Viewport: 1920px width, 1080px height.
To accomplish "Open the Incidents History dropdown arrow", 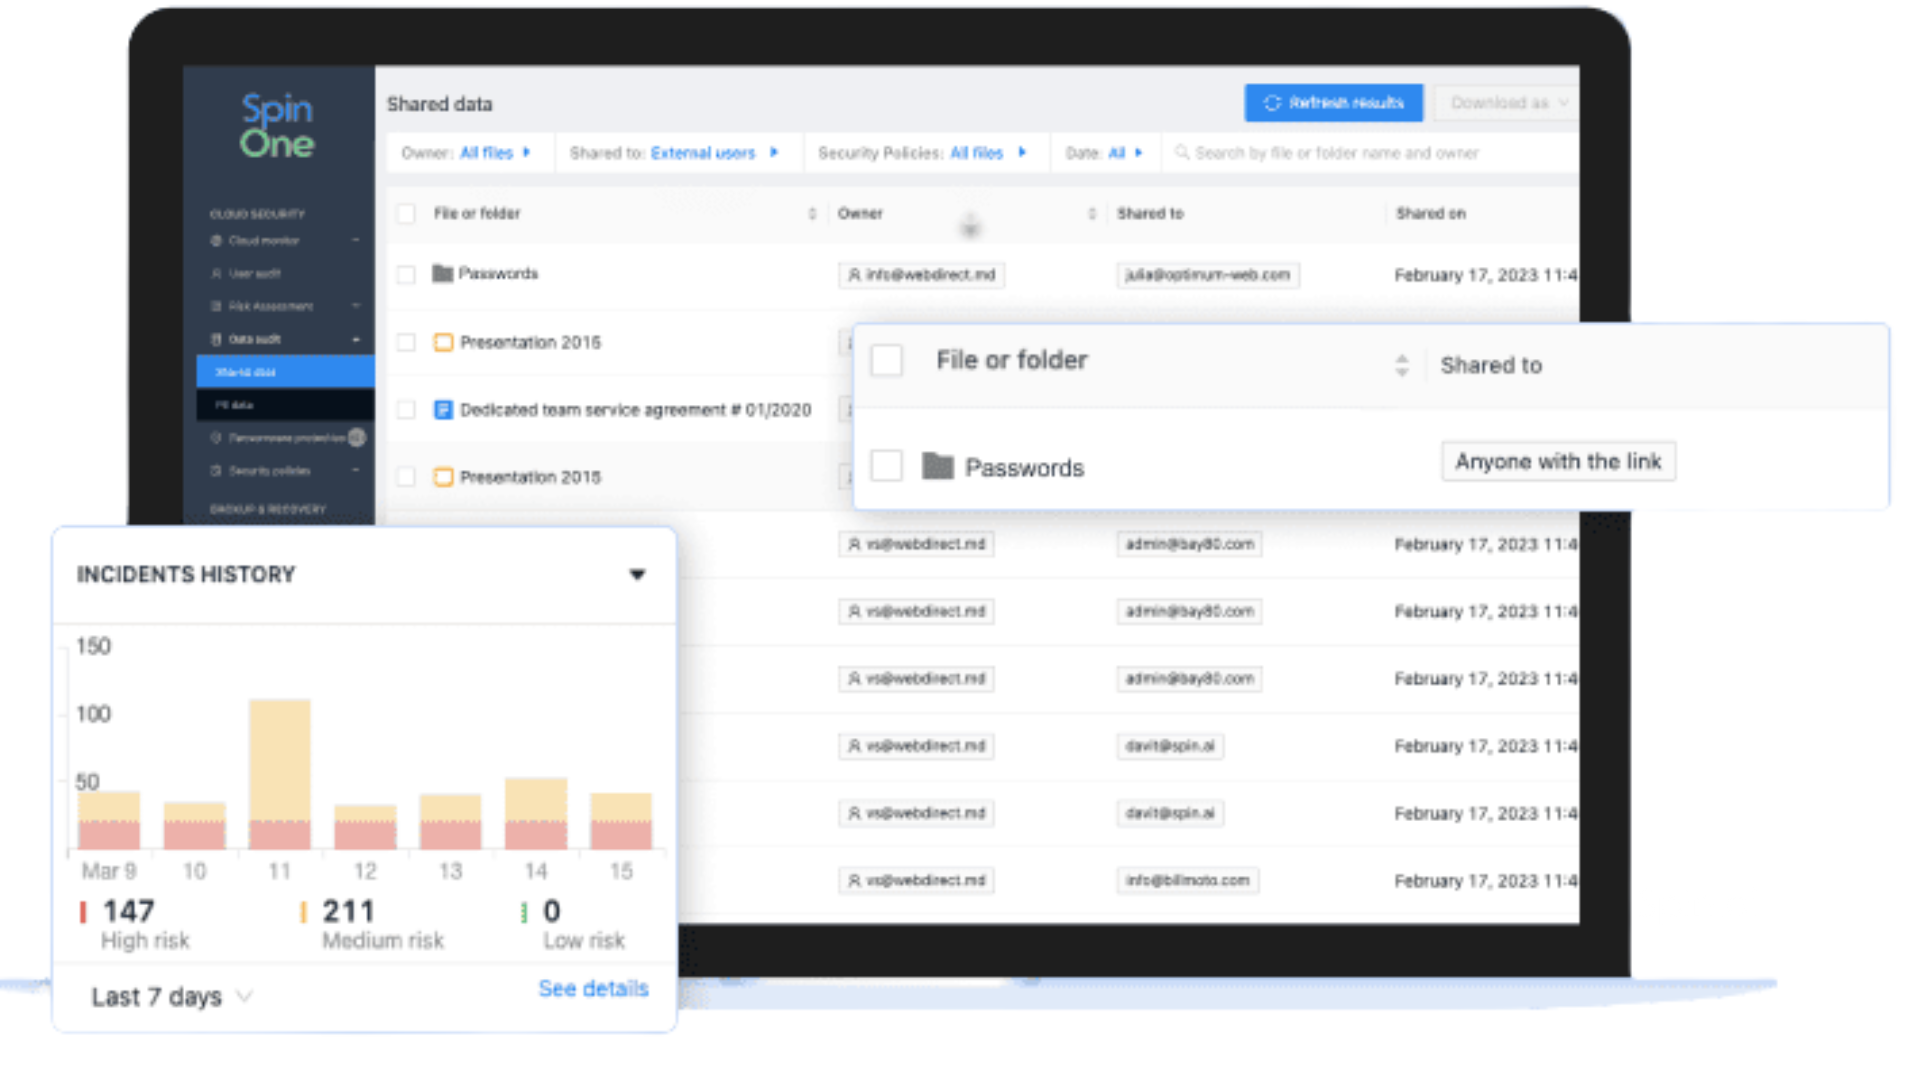I will (637, 574).
